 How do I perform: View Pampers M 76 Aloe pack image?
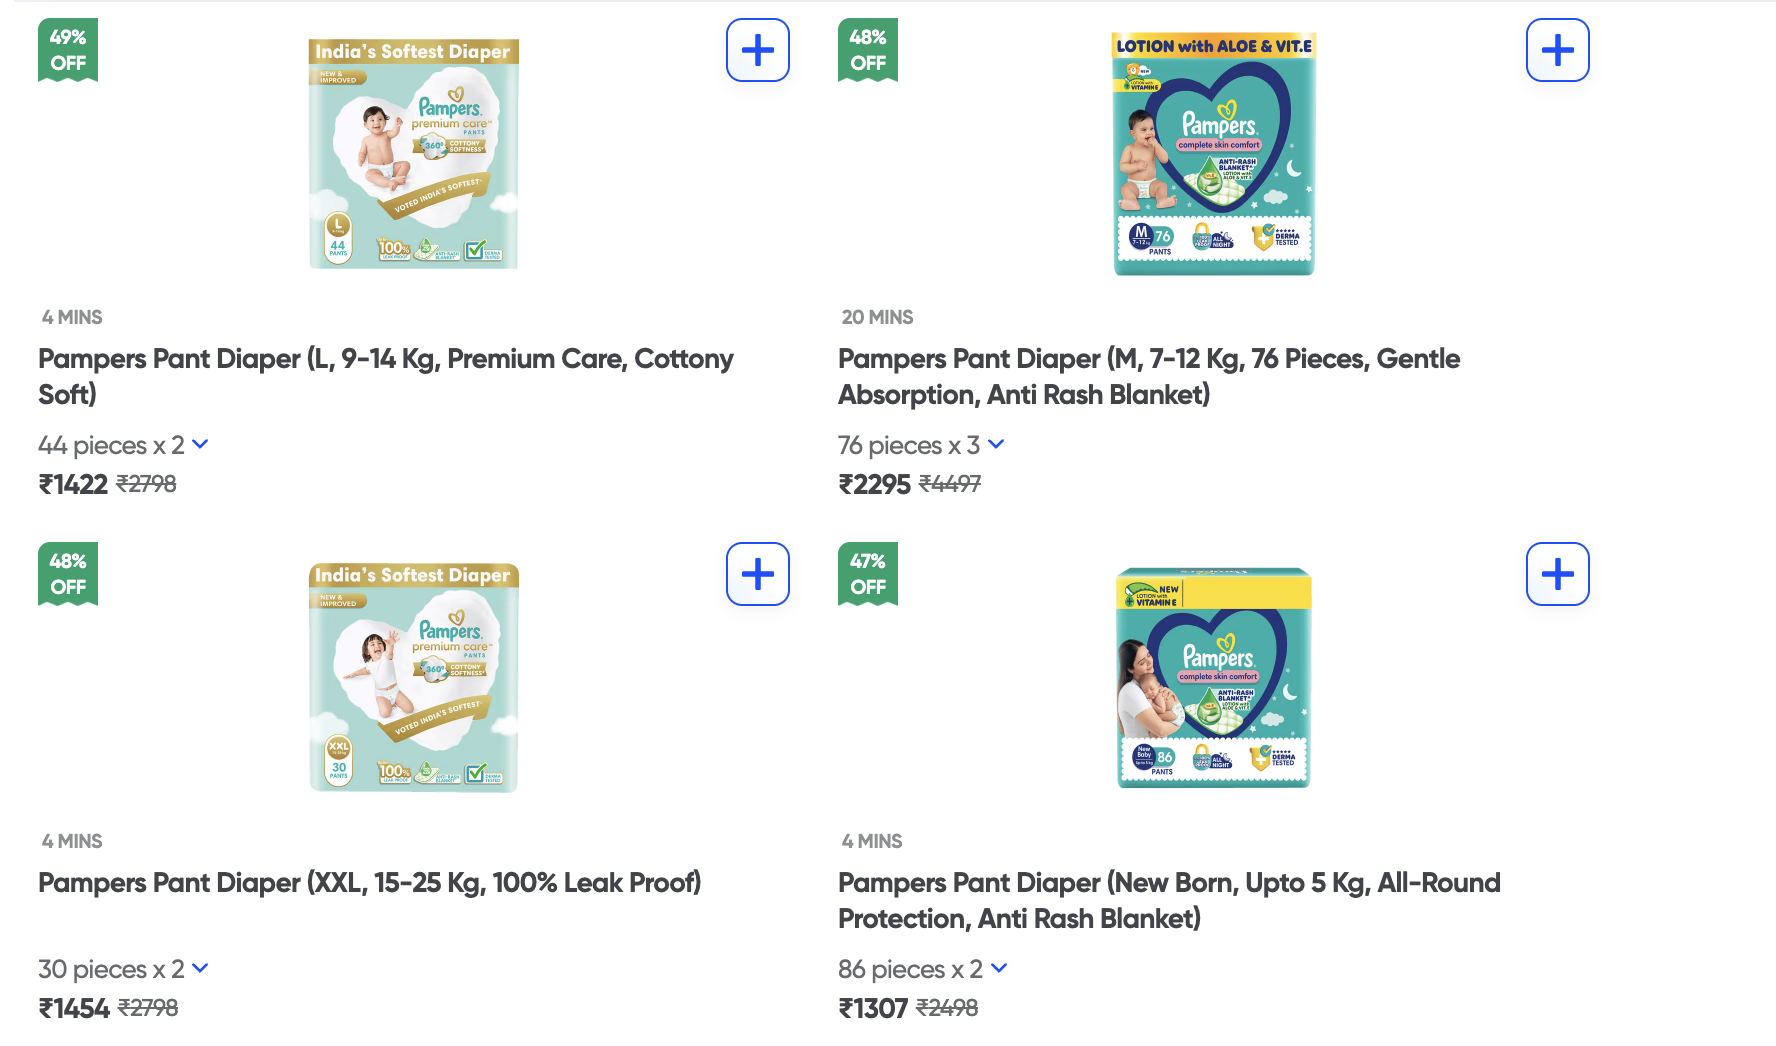pyautogui.click(x=1214, y=154)
